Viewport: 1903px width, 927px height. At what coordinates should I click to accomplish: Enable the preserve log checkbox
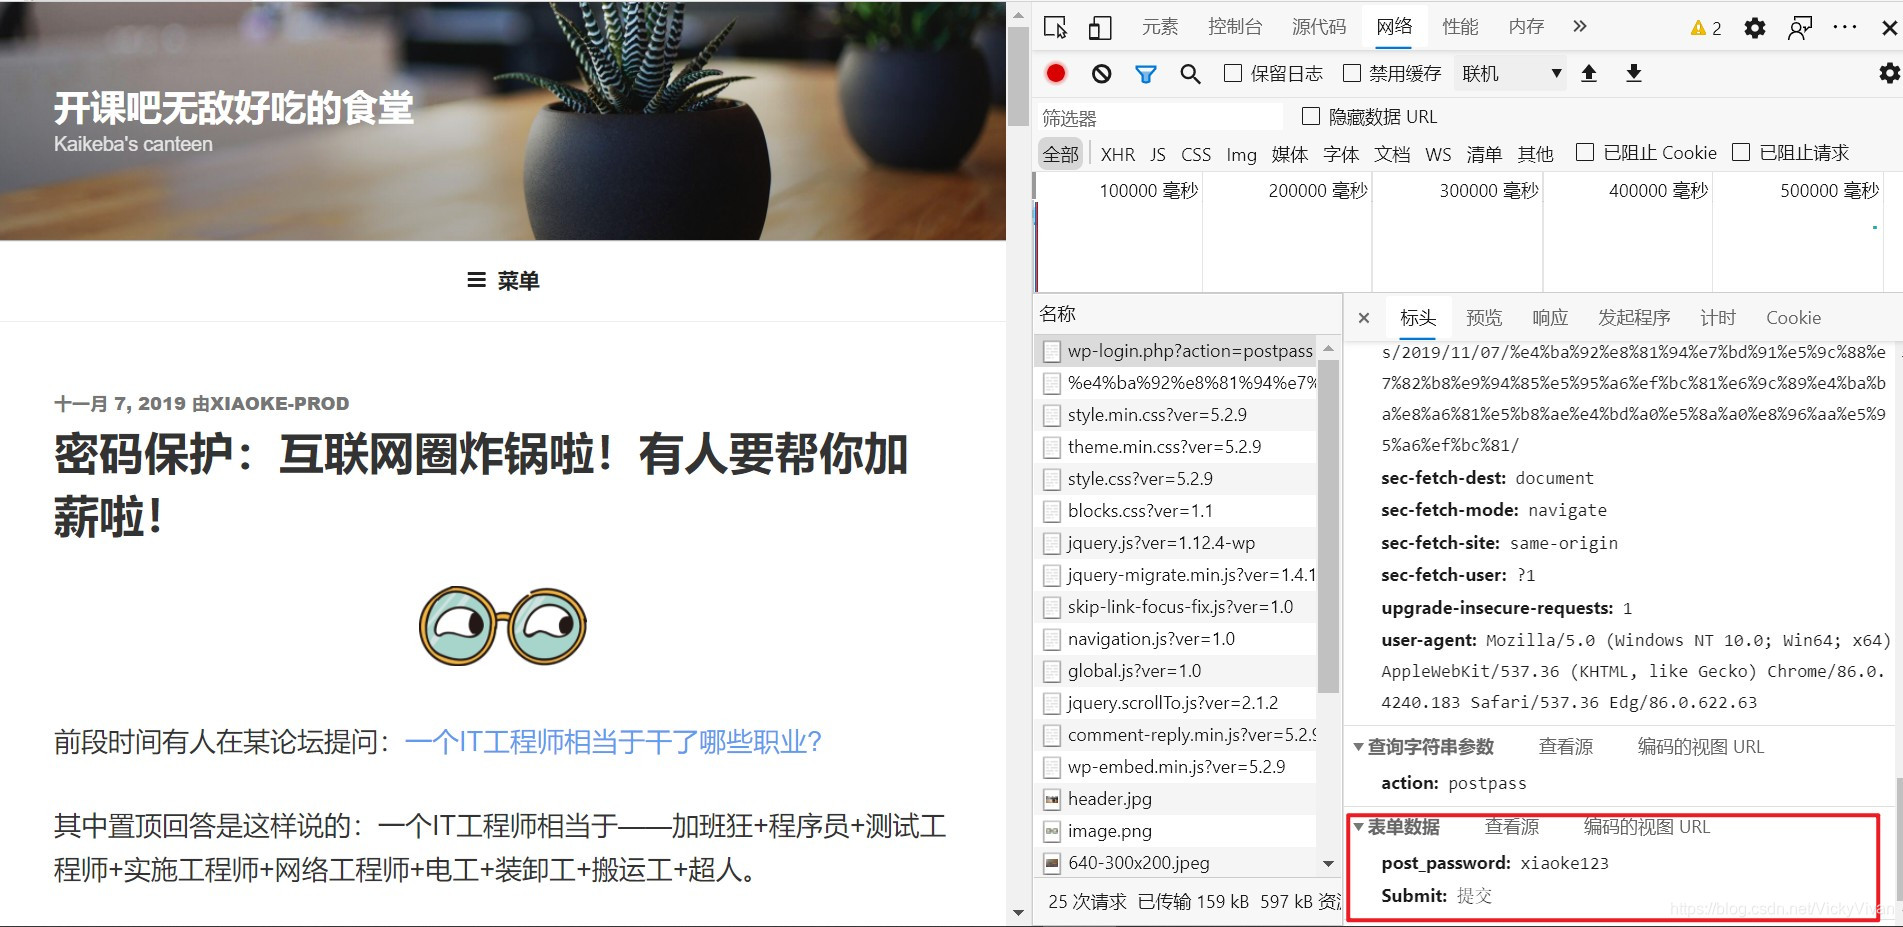(1233, 73)
